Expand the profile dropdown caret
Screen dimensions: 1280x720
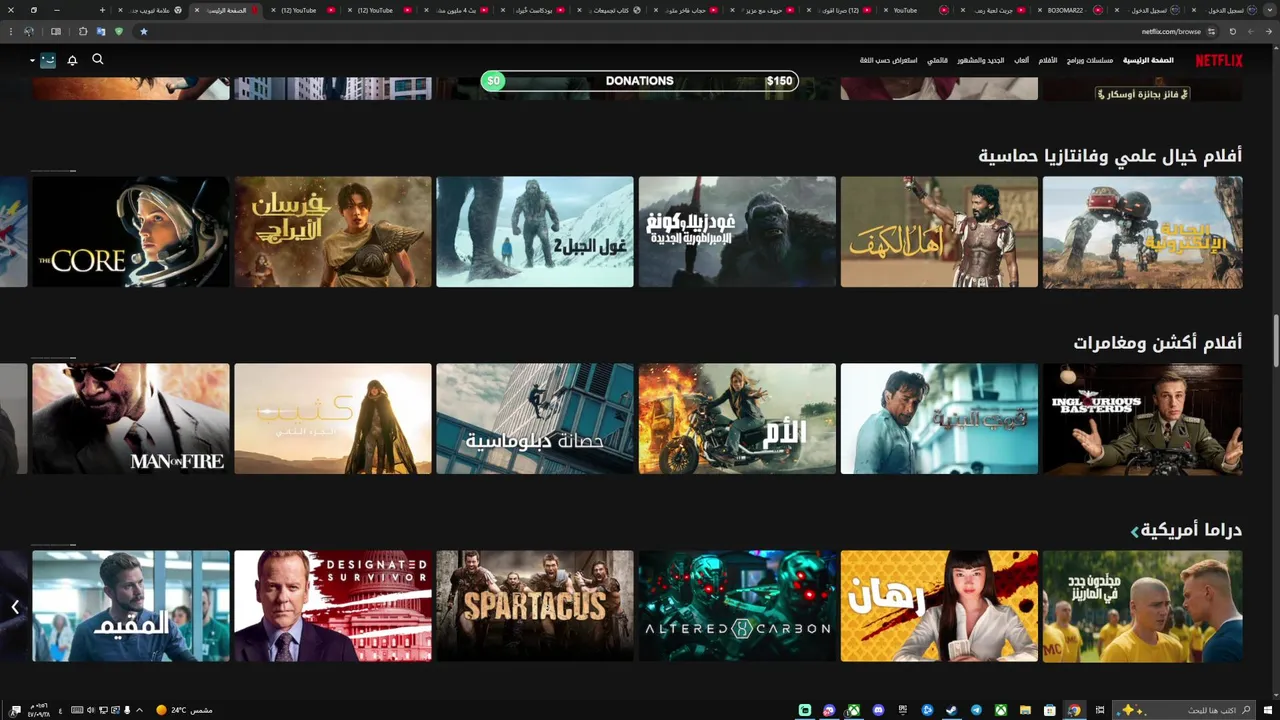click(x=32, y=61)
